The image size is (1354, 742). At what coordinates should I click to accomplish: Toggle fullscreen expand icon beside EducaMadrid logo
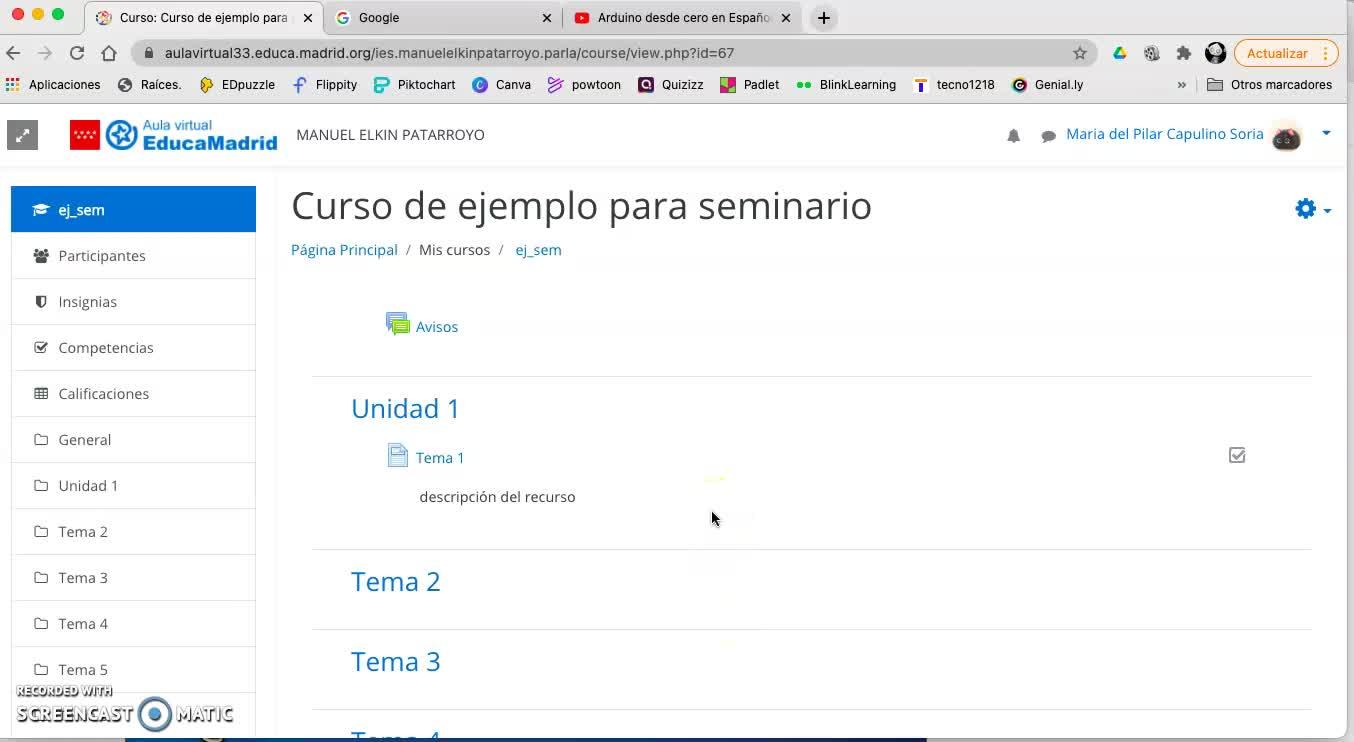(22, 135)
